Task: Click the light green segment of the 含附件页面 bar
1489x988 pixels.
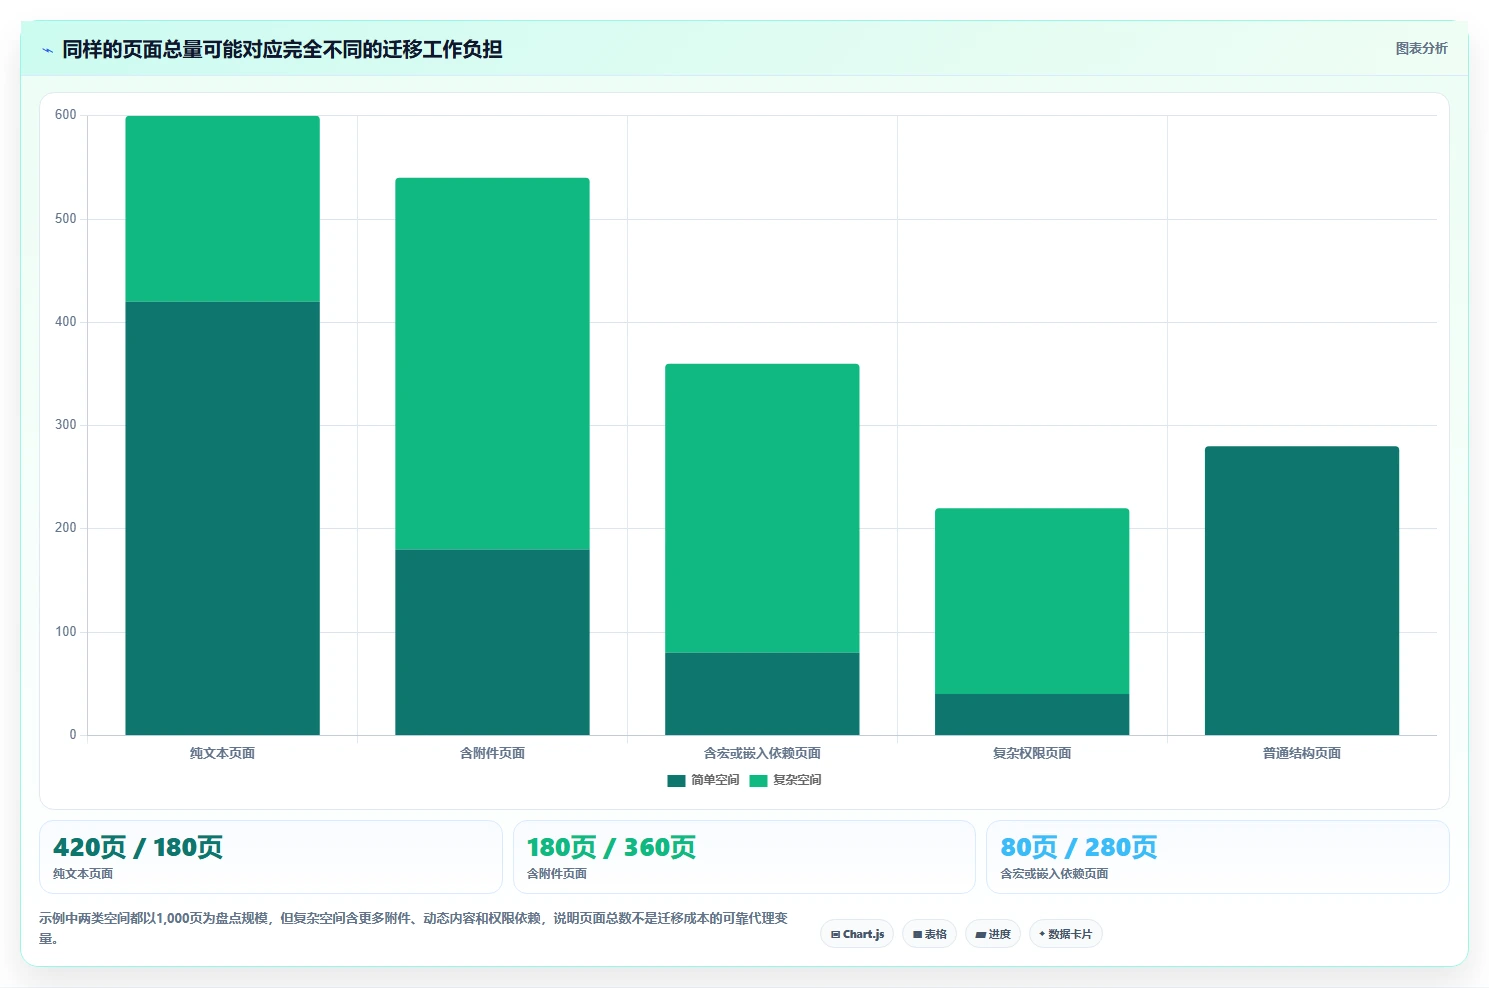Action: [492, 364]
